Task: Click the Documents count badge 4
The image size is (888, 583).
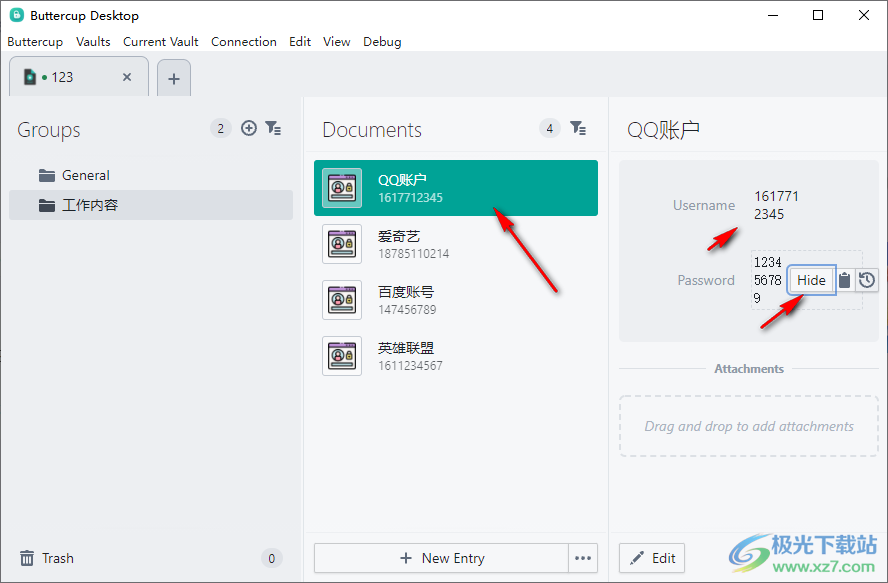Action: (549, 129)
